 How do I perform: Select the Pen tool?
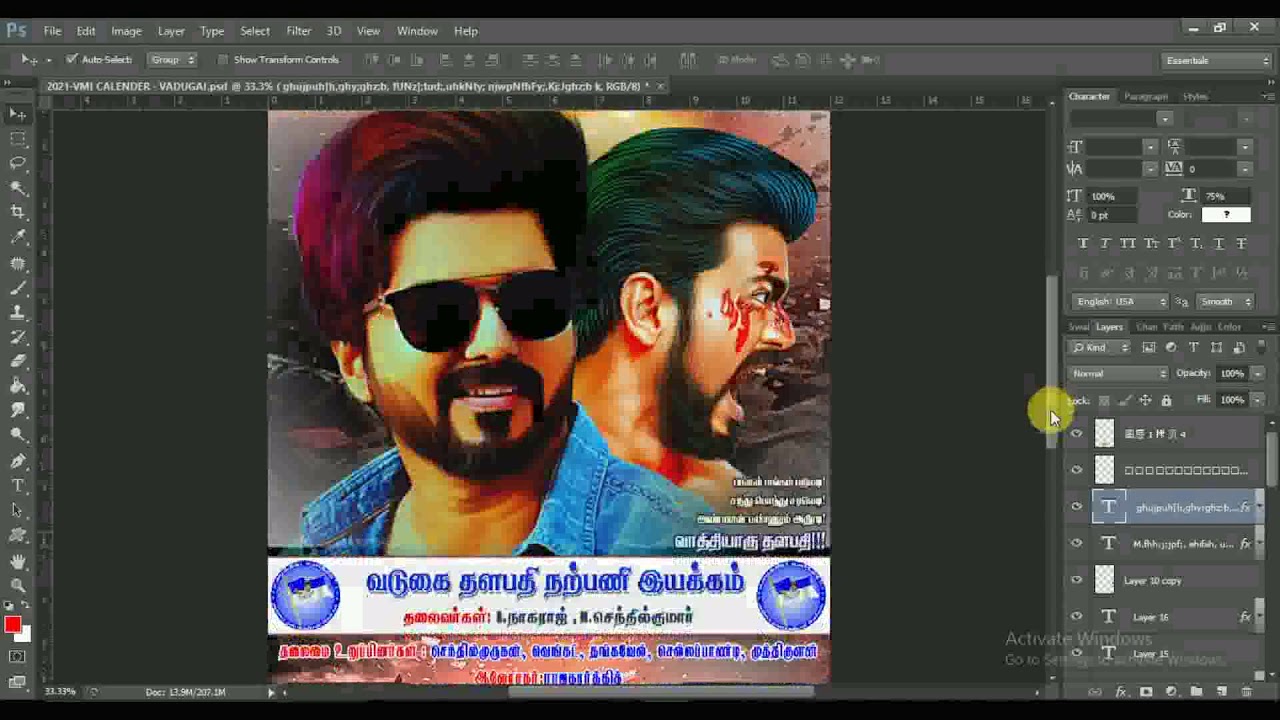click(18, 461)
